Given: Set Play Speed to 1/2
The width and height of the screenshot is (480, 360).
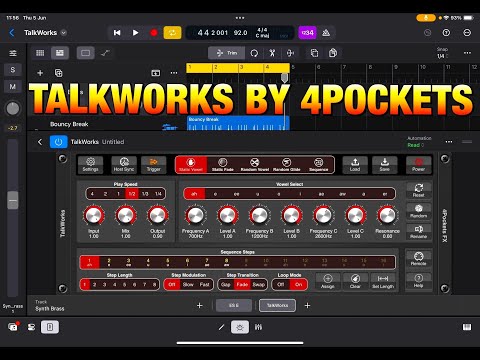Looking at the screenshot, I should pyautogui.click(x=132, y=194).
